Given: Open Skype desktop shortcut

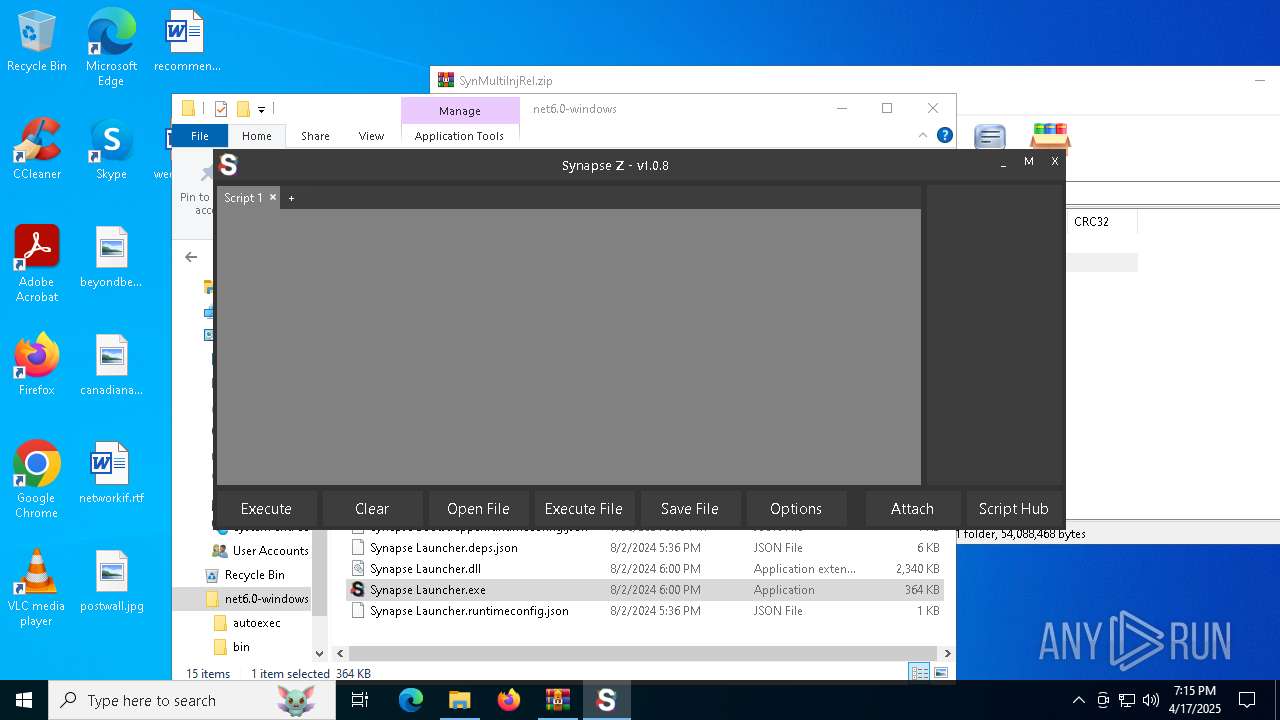Looking at the screenshot, I should [x=111, y=149].
